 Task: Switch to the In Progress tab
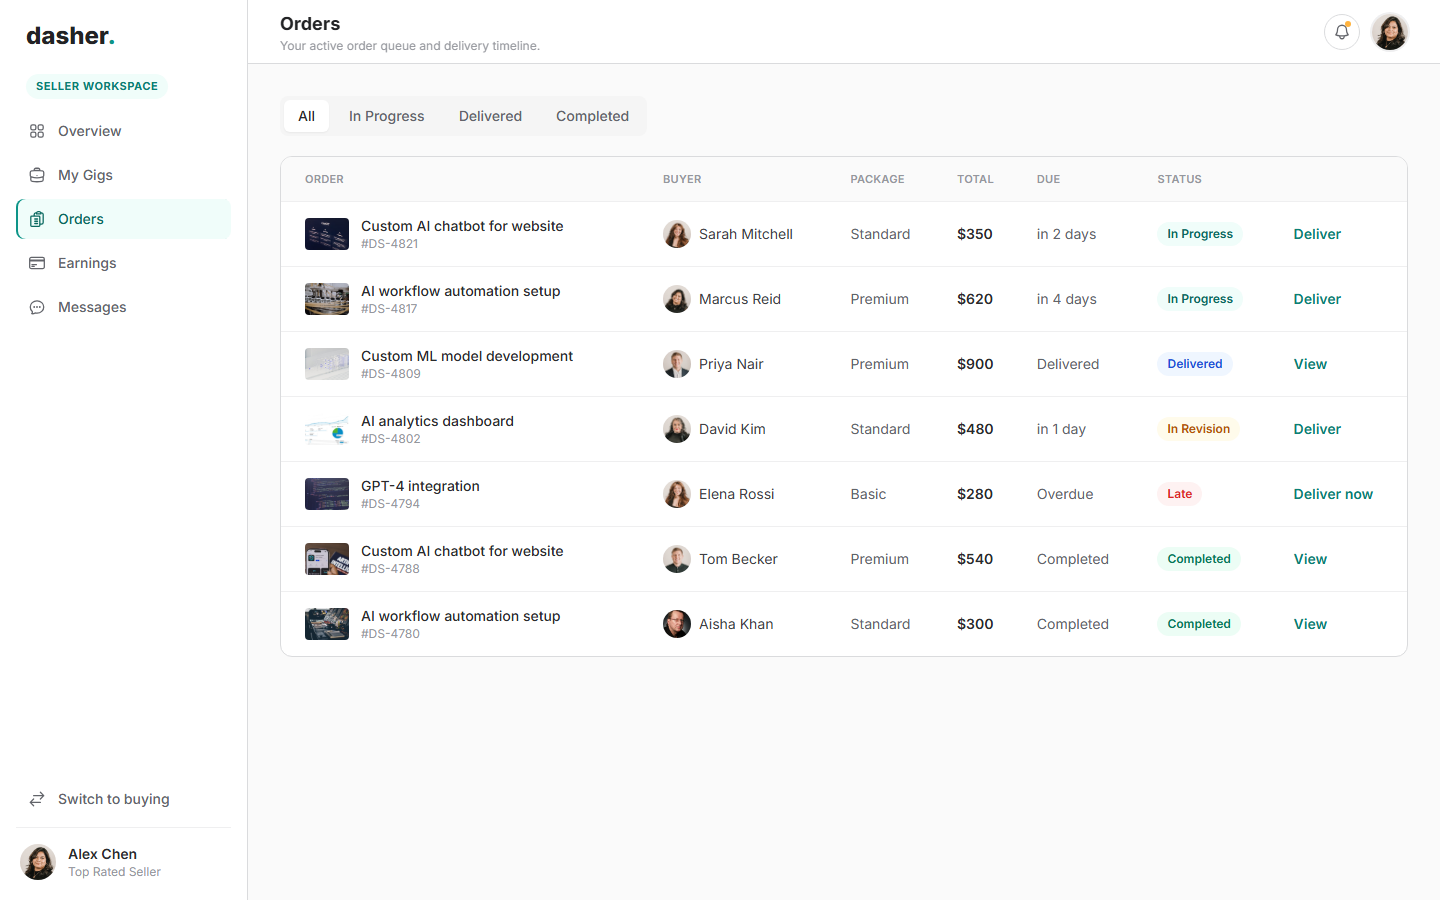387,116
